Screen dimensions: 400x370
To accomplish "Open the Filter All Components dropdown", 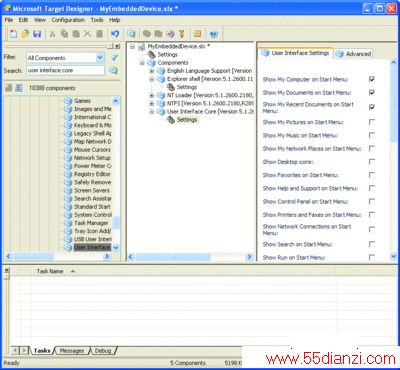I will click(100, 58).
